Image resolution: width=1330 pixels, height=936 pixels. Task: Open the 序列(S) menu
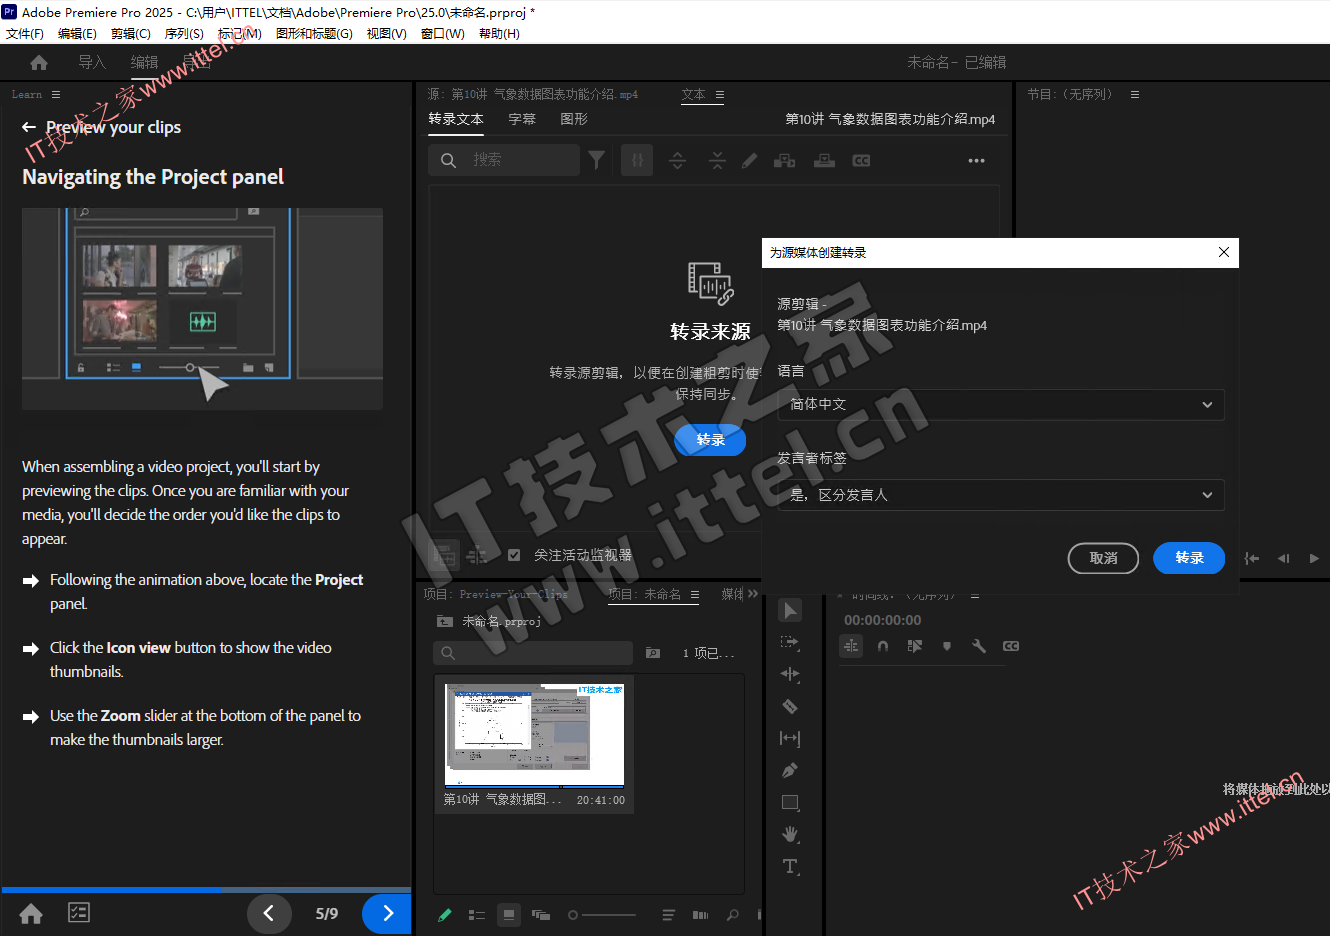184,33
